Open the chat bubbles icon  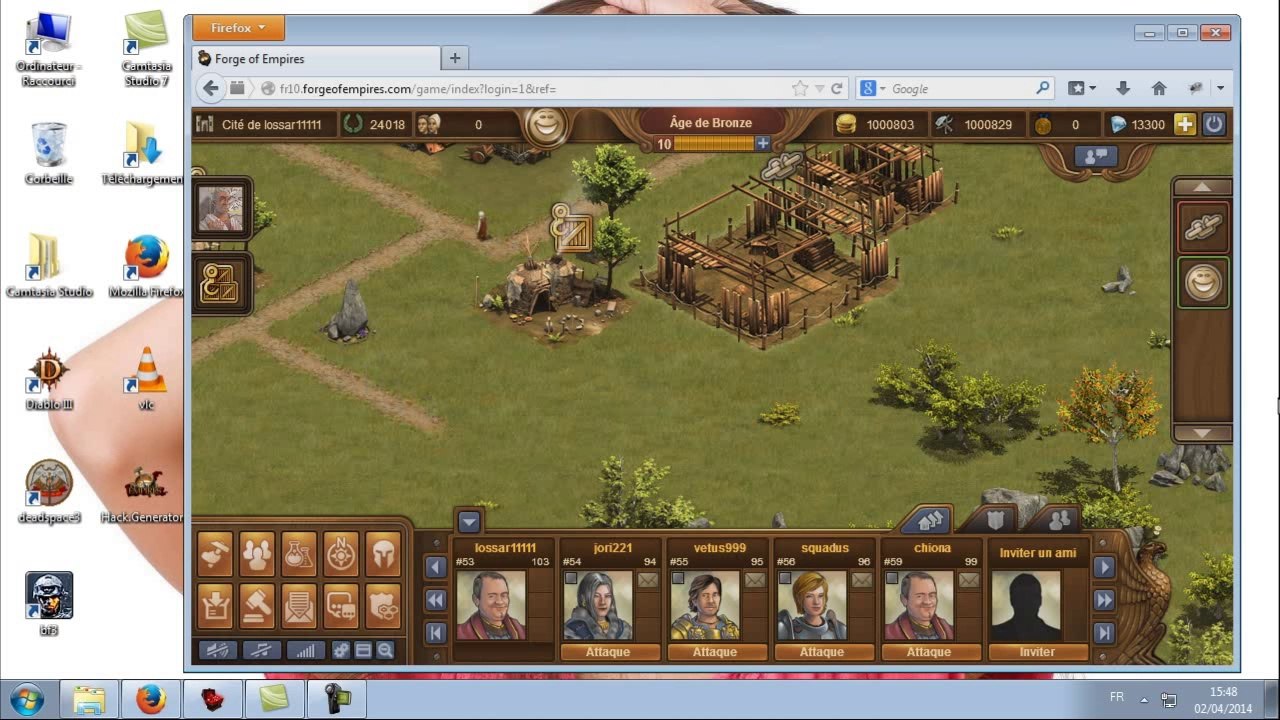coord(341,606)
